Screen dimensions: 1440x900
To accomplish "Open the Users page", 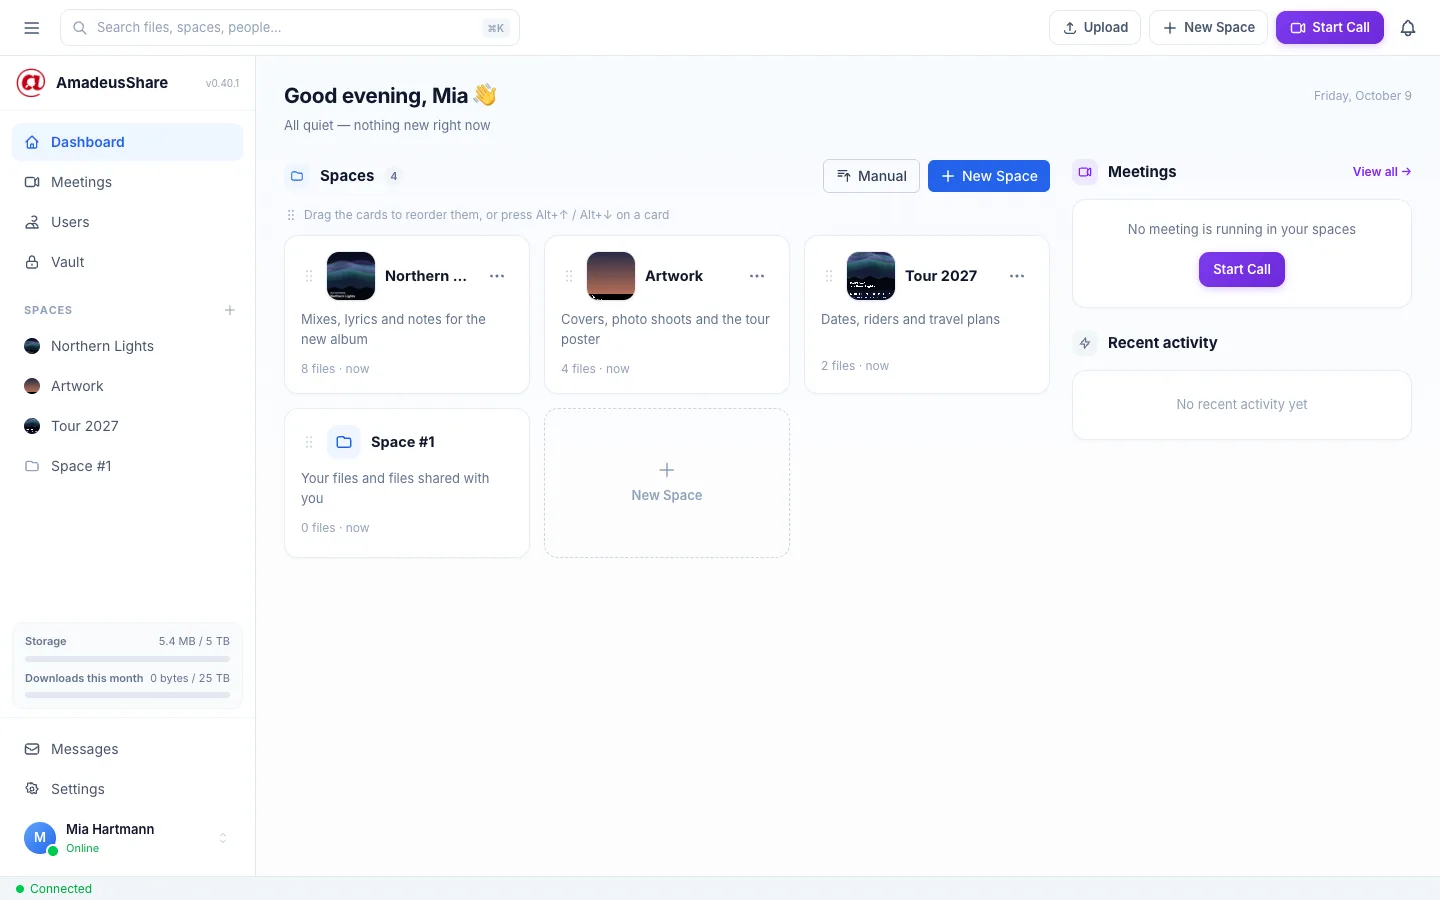I will 127,222.
